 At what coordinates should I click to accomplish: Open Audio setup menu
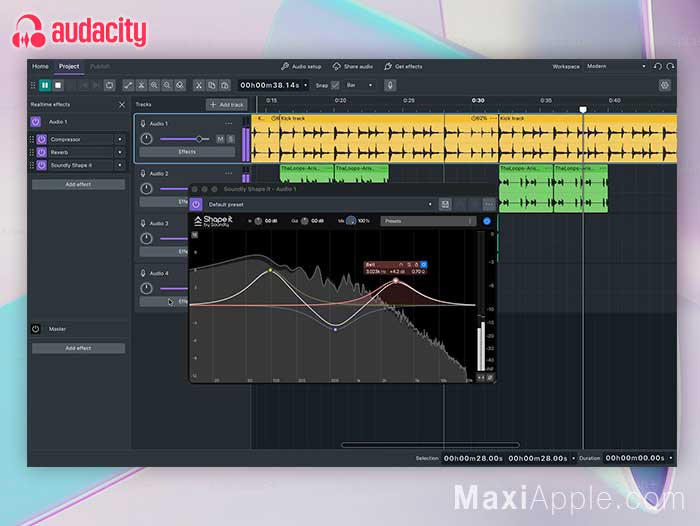click(x=301, y=67)
